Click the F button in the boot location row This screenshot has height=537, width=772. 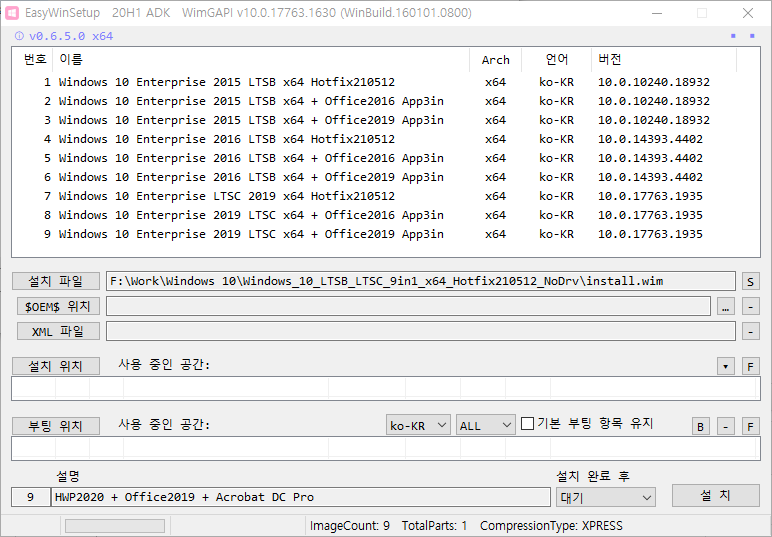tap(750, 426)
